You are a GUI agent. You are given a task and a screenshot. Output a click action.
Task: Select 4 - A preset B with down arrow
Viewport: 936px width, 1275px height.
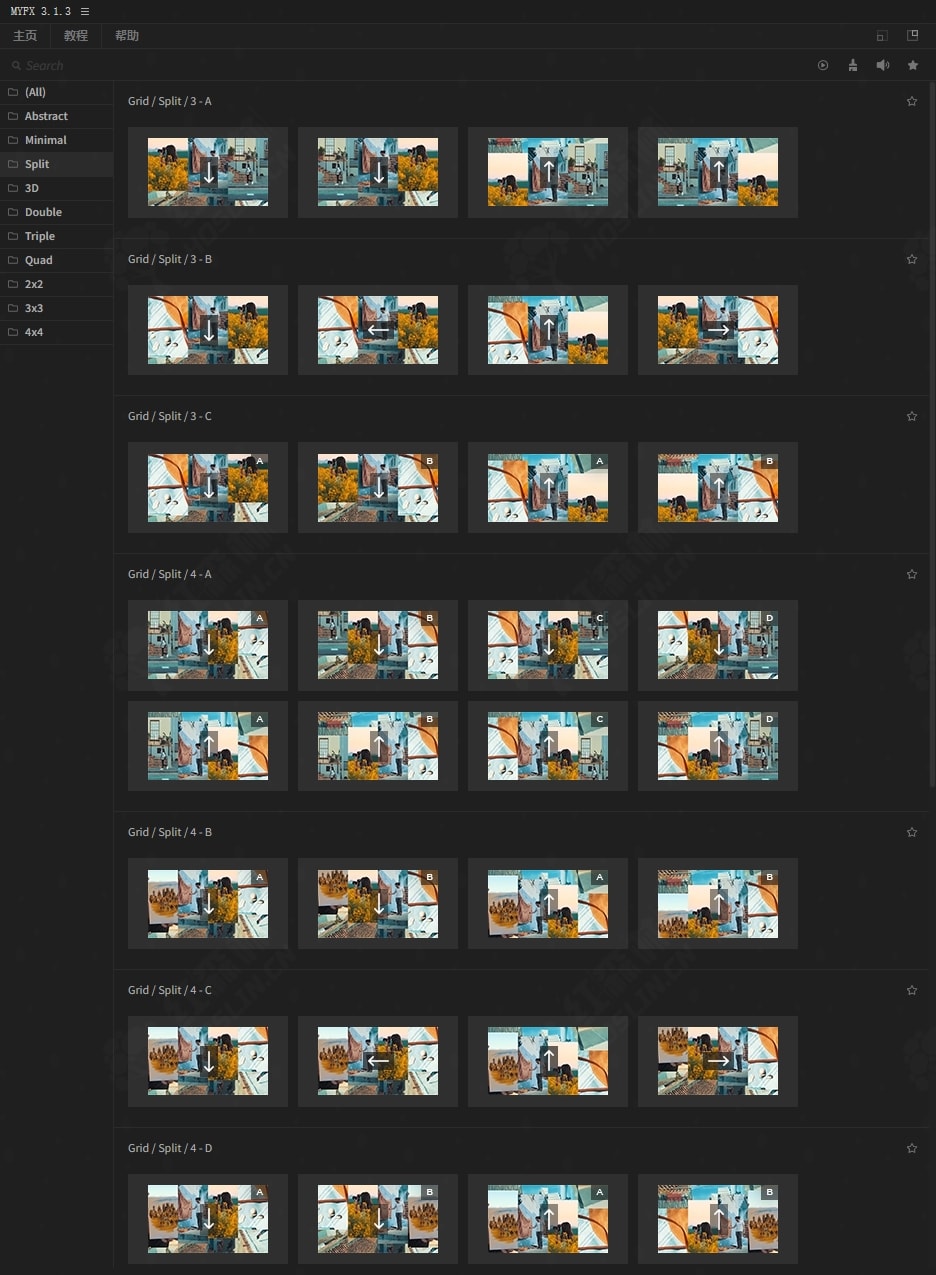coord(378,645)
